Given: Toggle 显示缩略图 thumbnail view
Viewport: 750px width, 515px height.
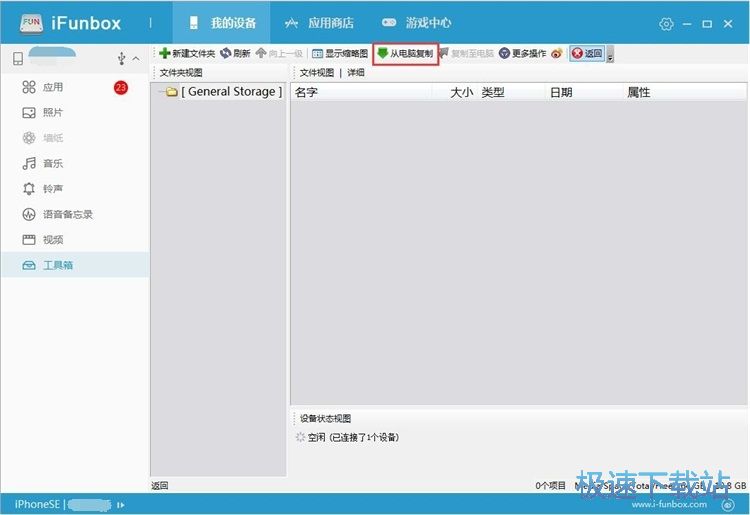Looking at the screenshot, I should 340,53.
